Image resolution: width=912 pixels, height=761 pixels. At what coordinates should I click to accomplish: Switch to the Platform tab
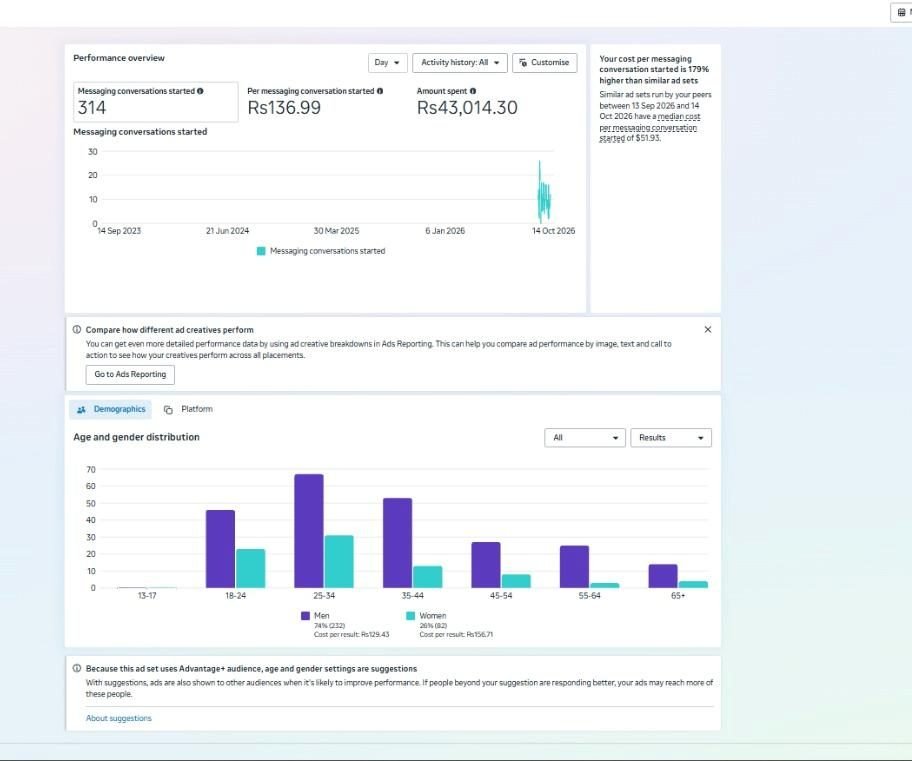pyautogui.click(x=188, y=410)
